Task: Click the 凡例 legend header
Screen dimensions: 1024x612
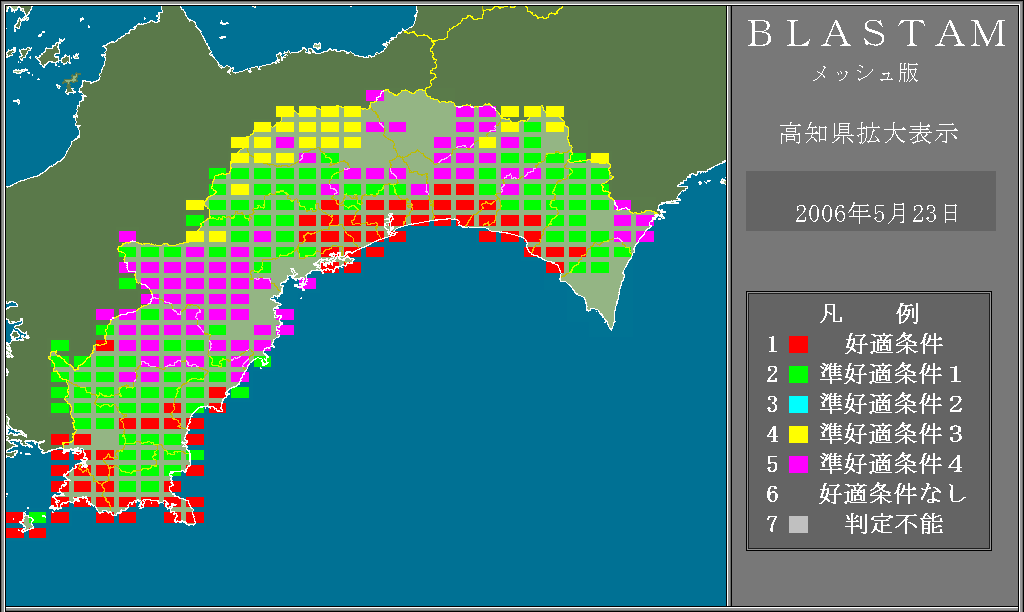Action: point(868,314)
